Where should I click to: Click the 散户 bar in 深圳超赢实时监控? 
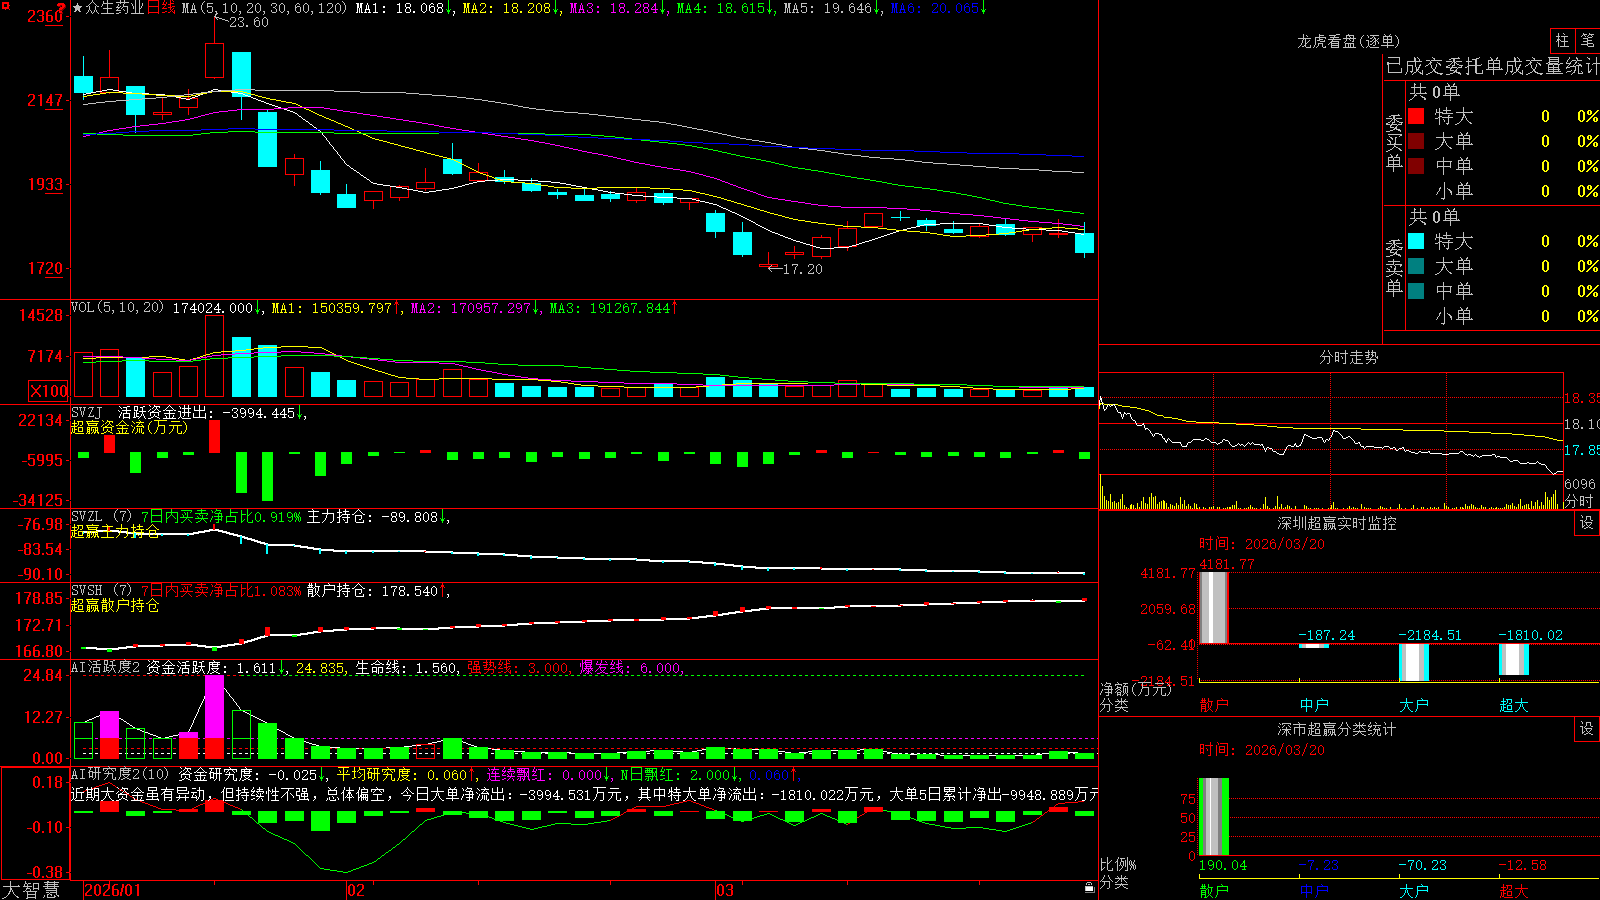(x=1213, y=607)
